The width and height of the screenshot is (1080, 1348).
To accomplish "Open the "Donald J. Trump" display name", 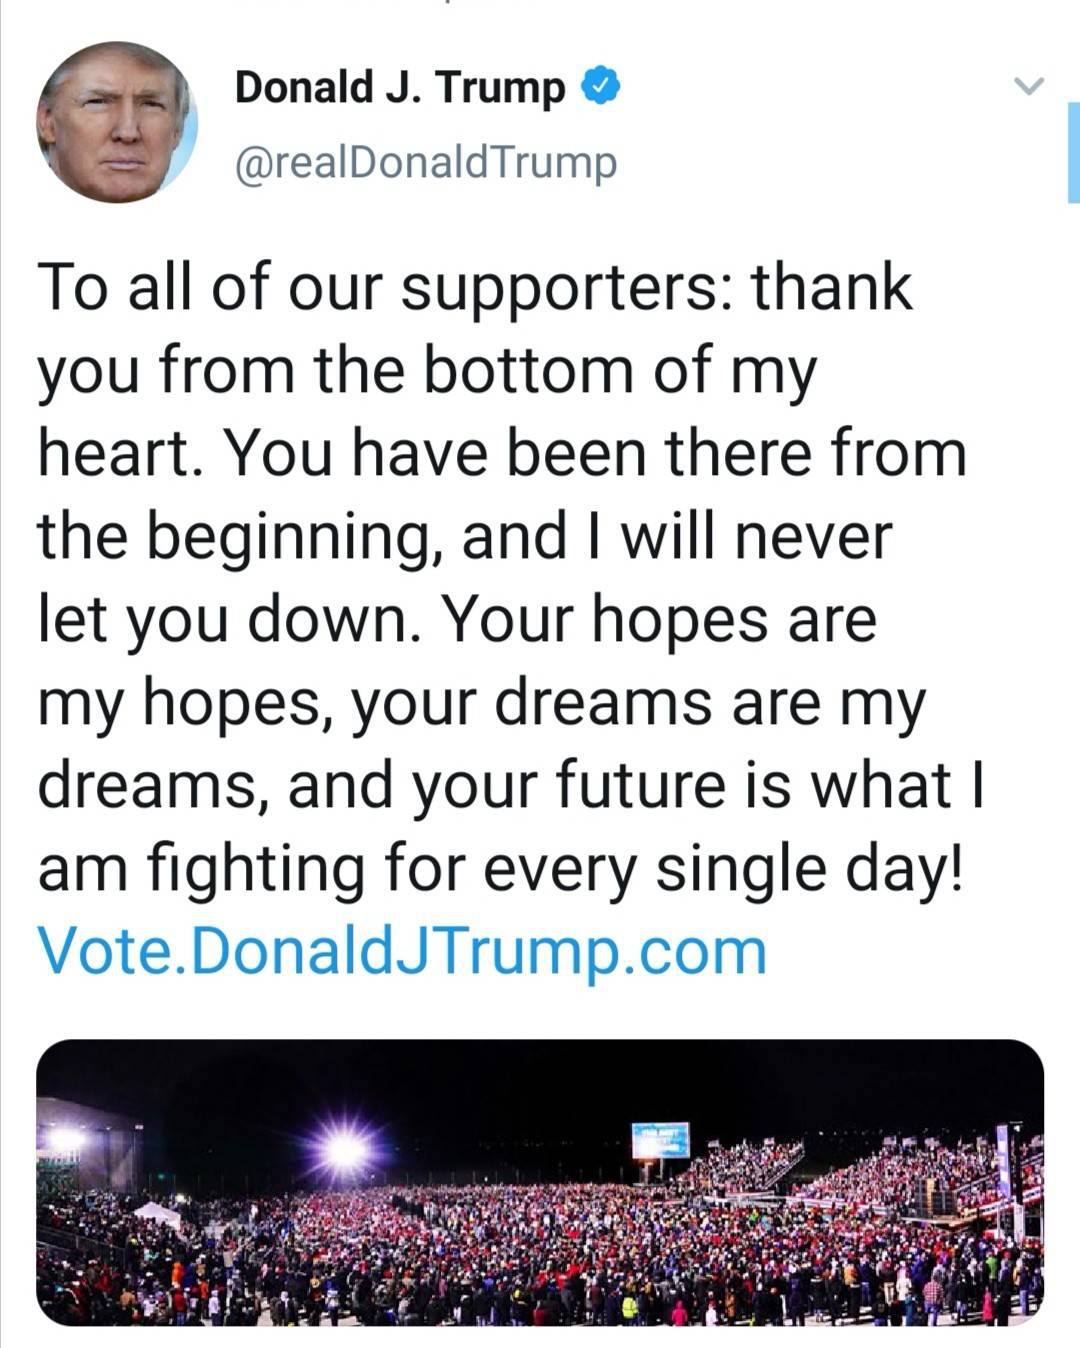I will [x=399, y=88].
